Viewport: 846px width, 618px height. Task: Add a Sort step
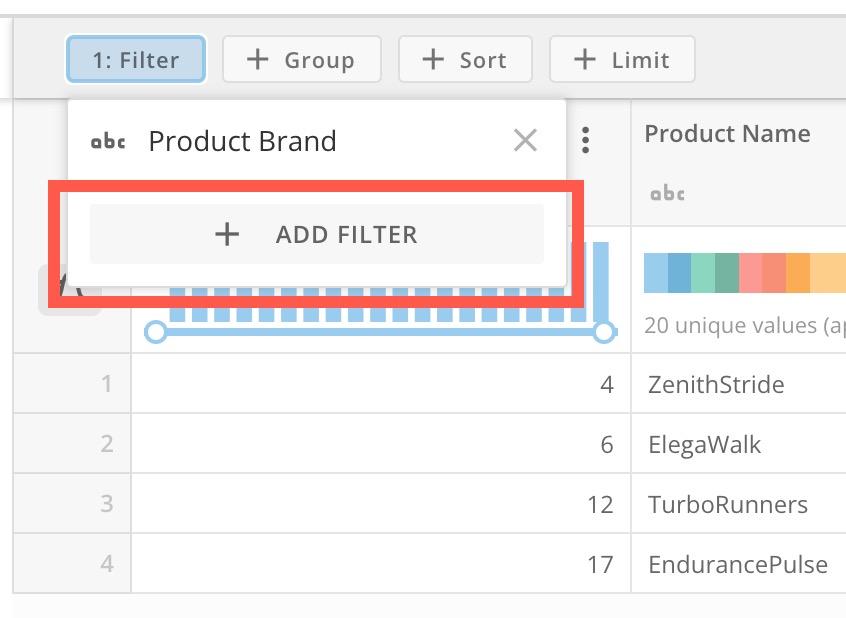point(465,60)
